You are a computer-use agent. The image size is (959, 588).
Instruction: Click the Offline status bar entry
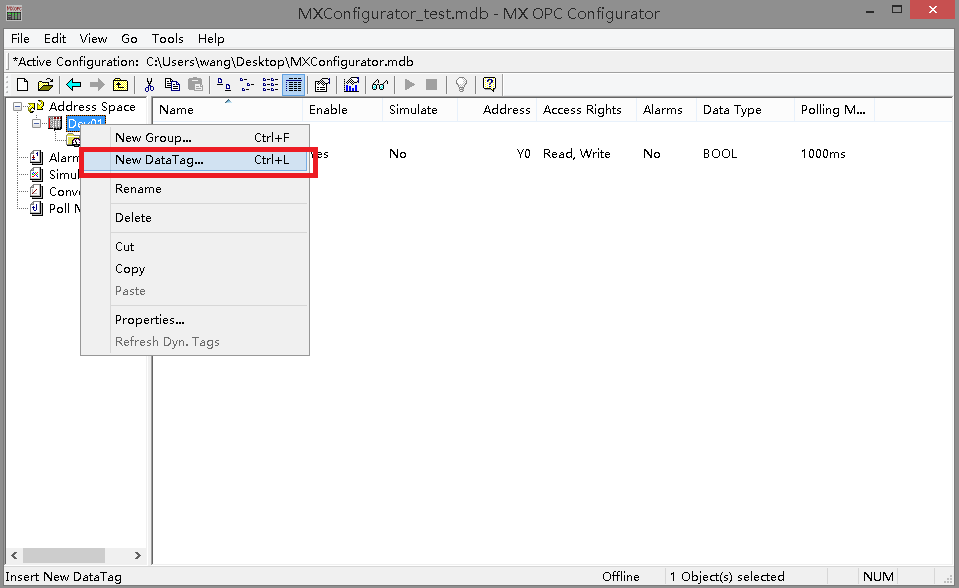(x=621, y=576)
